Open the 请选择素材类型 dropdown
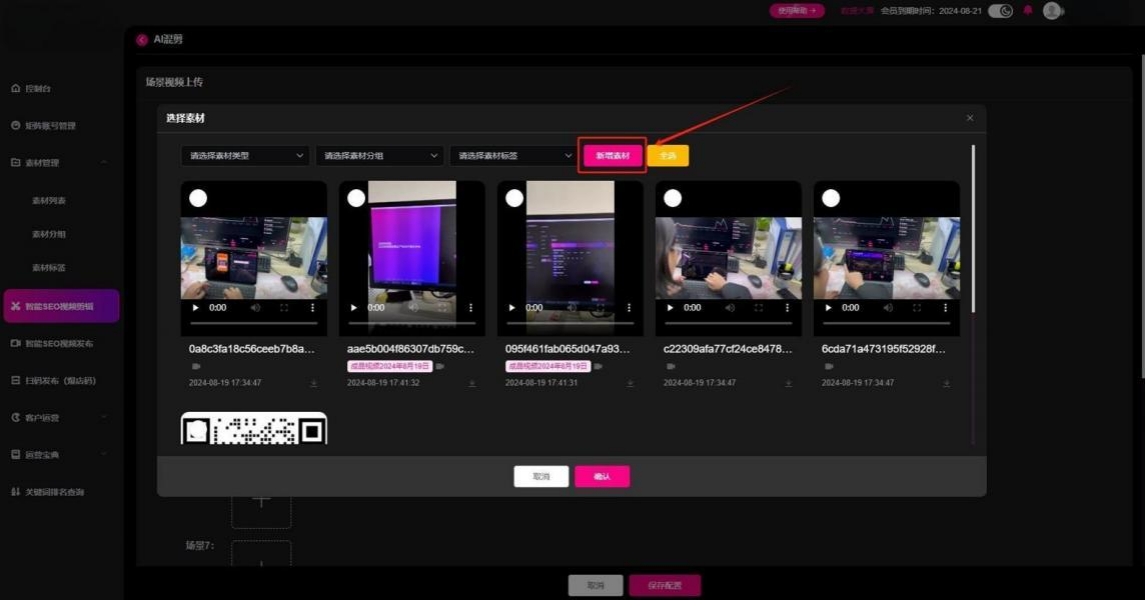The height and width of the screenshot is (600, 1145). coord(244,156)
